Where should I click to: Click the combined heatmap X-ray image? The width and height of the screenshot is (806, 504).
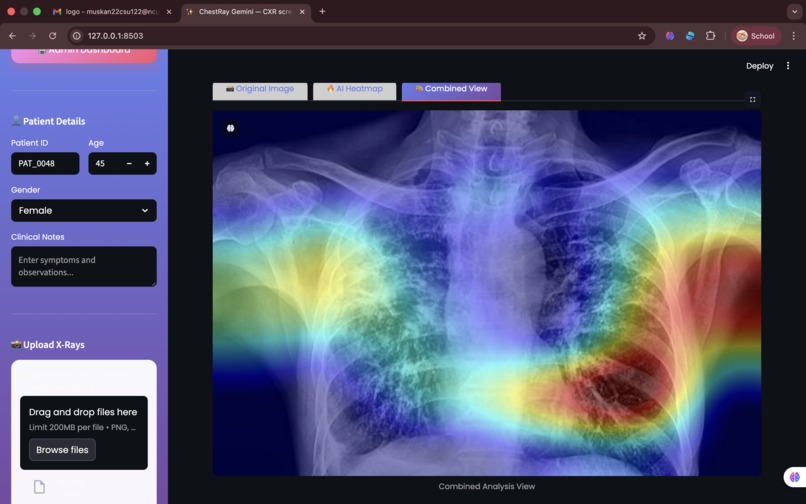487,293
